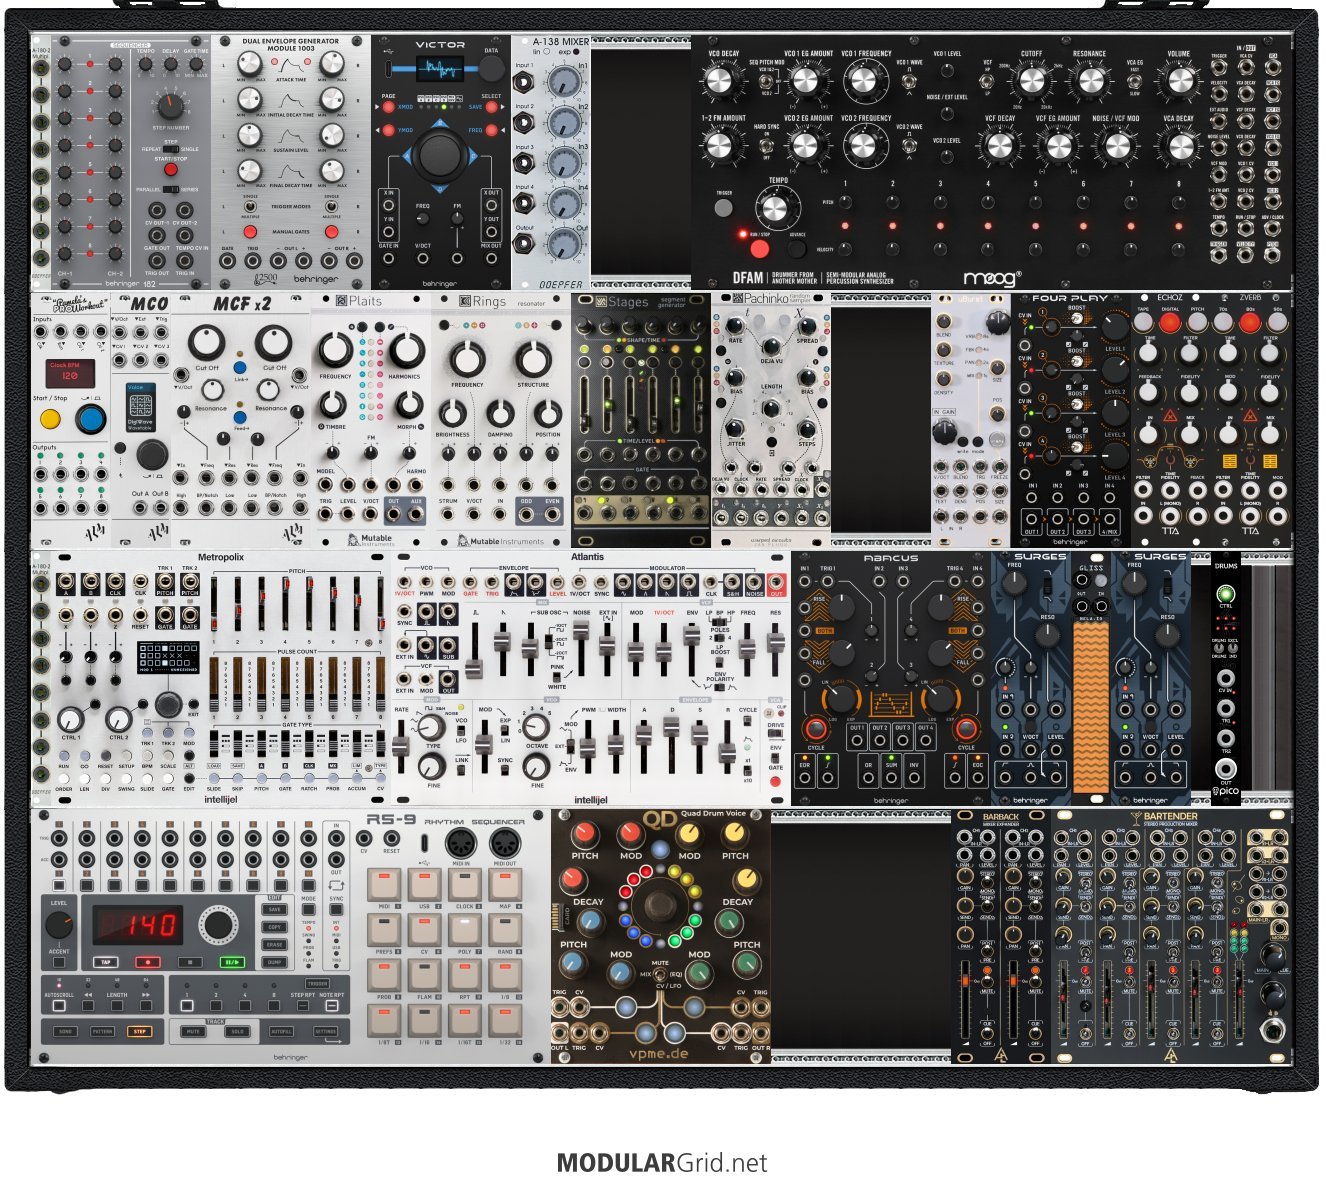Click the Plaits module logo icon
This screenshot has width=1326, height=1184.
pyautogui.click(x=342, y=301)
